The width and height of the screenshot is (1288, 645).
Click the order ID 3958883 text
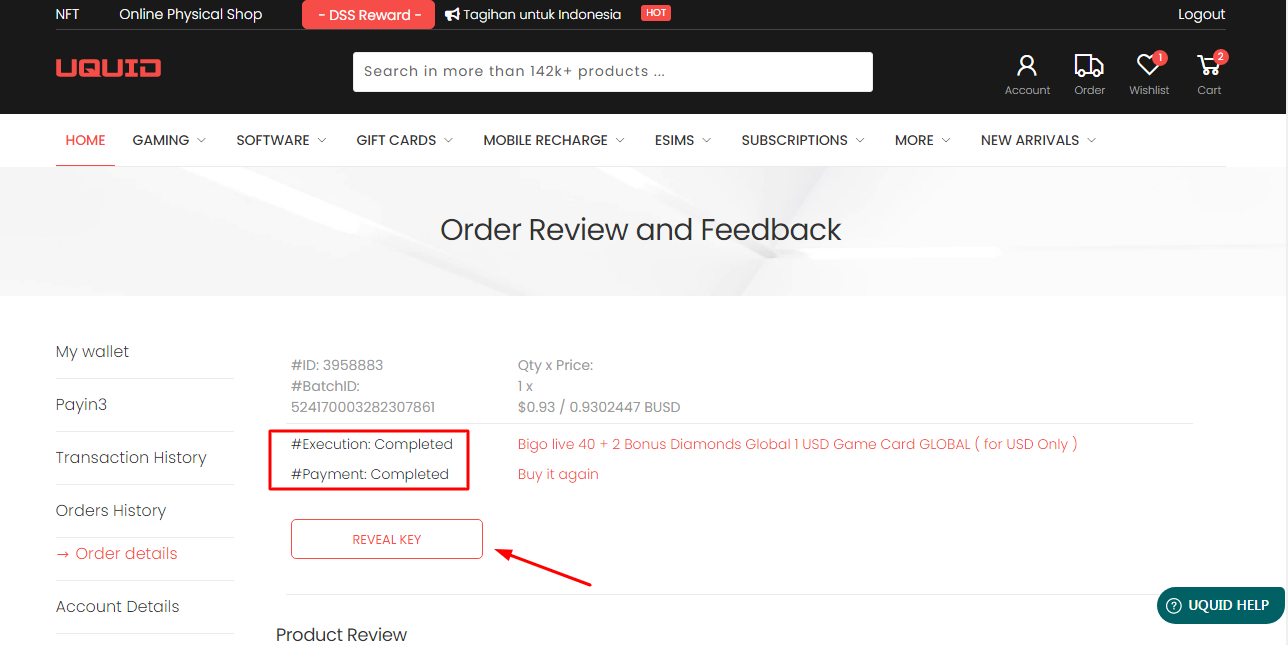coord(337,365)
